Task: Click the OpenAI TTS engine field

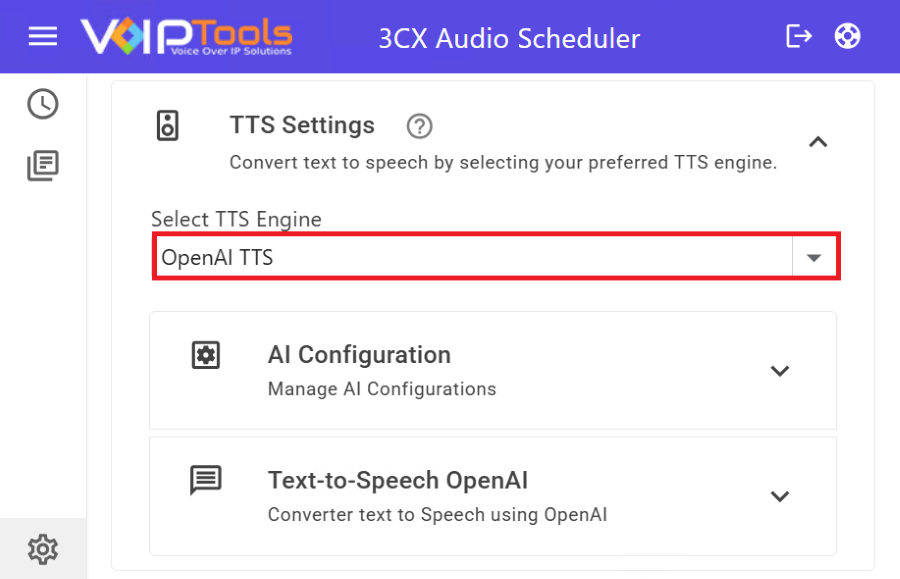Action: [470, 258]
